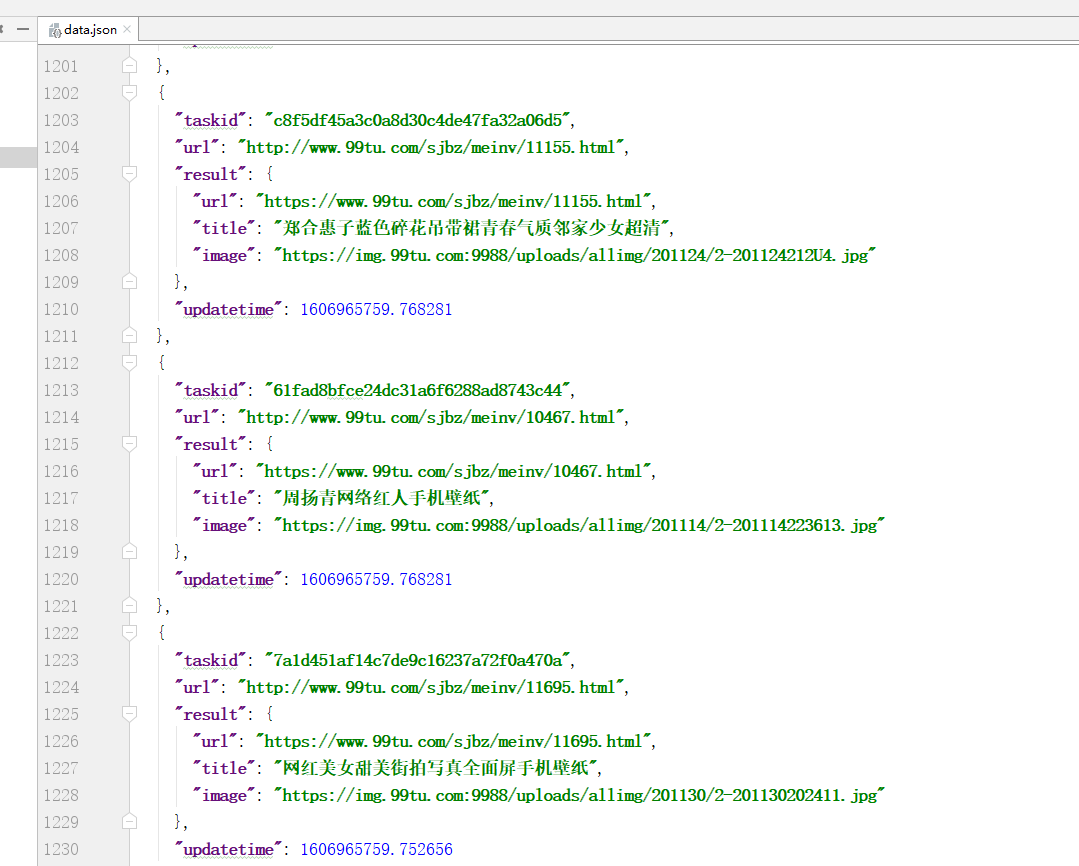The height and width of the screenshot is (866, 1079).
Task: Collapse the object starting at line 1202
Action: click(x=129, y=92)
